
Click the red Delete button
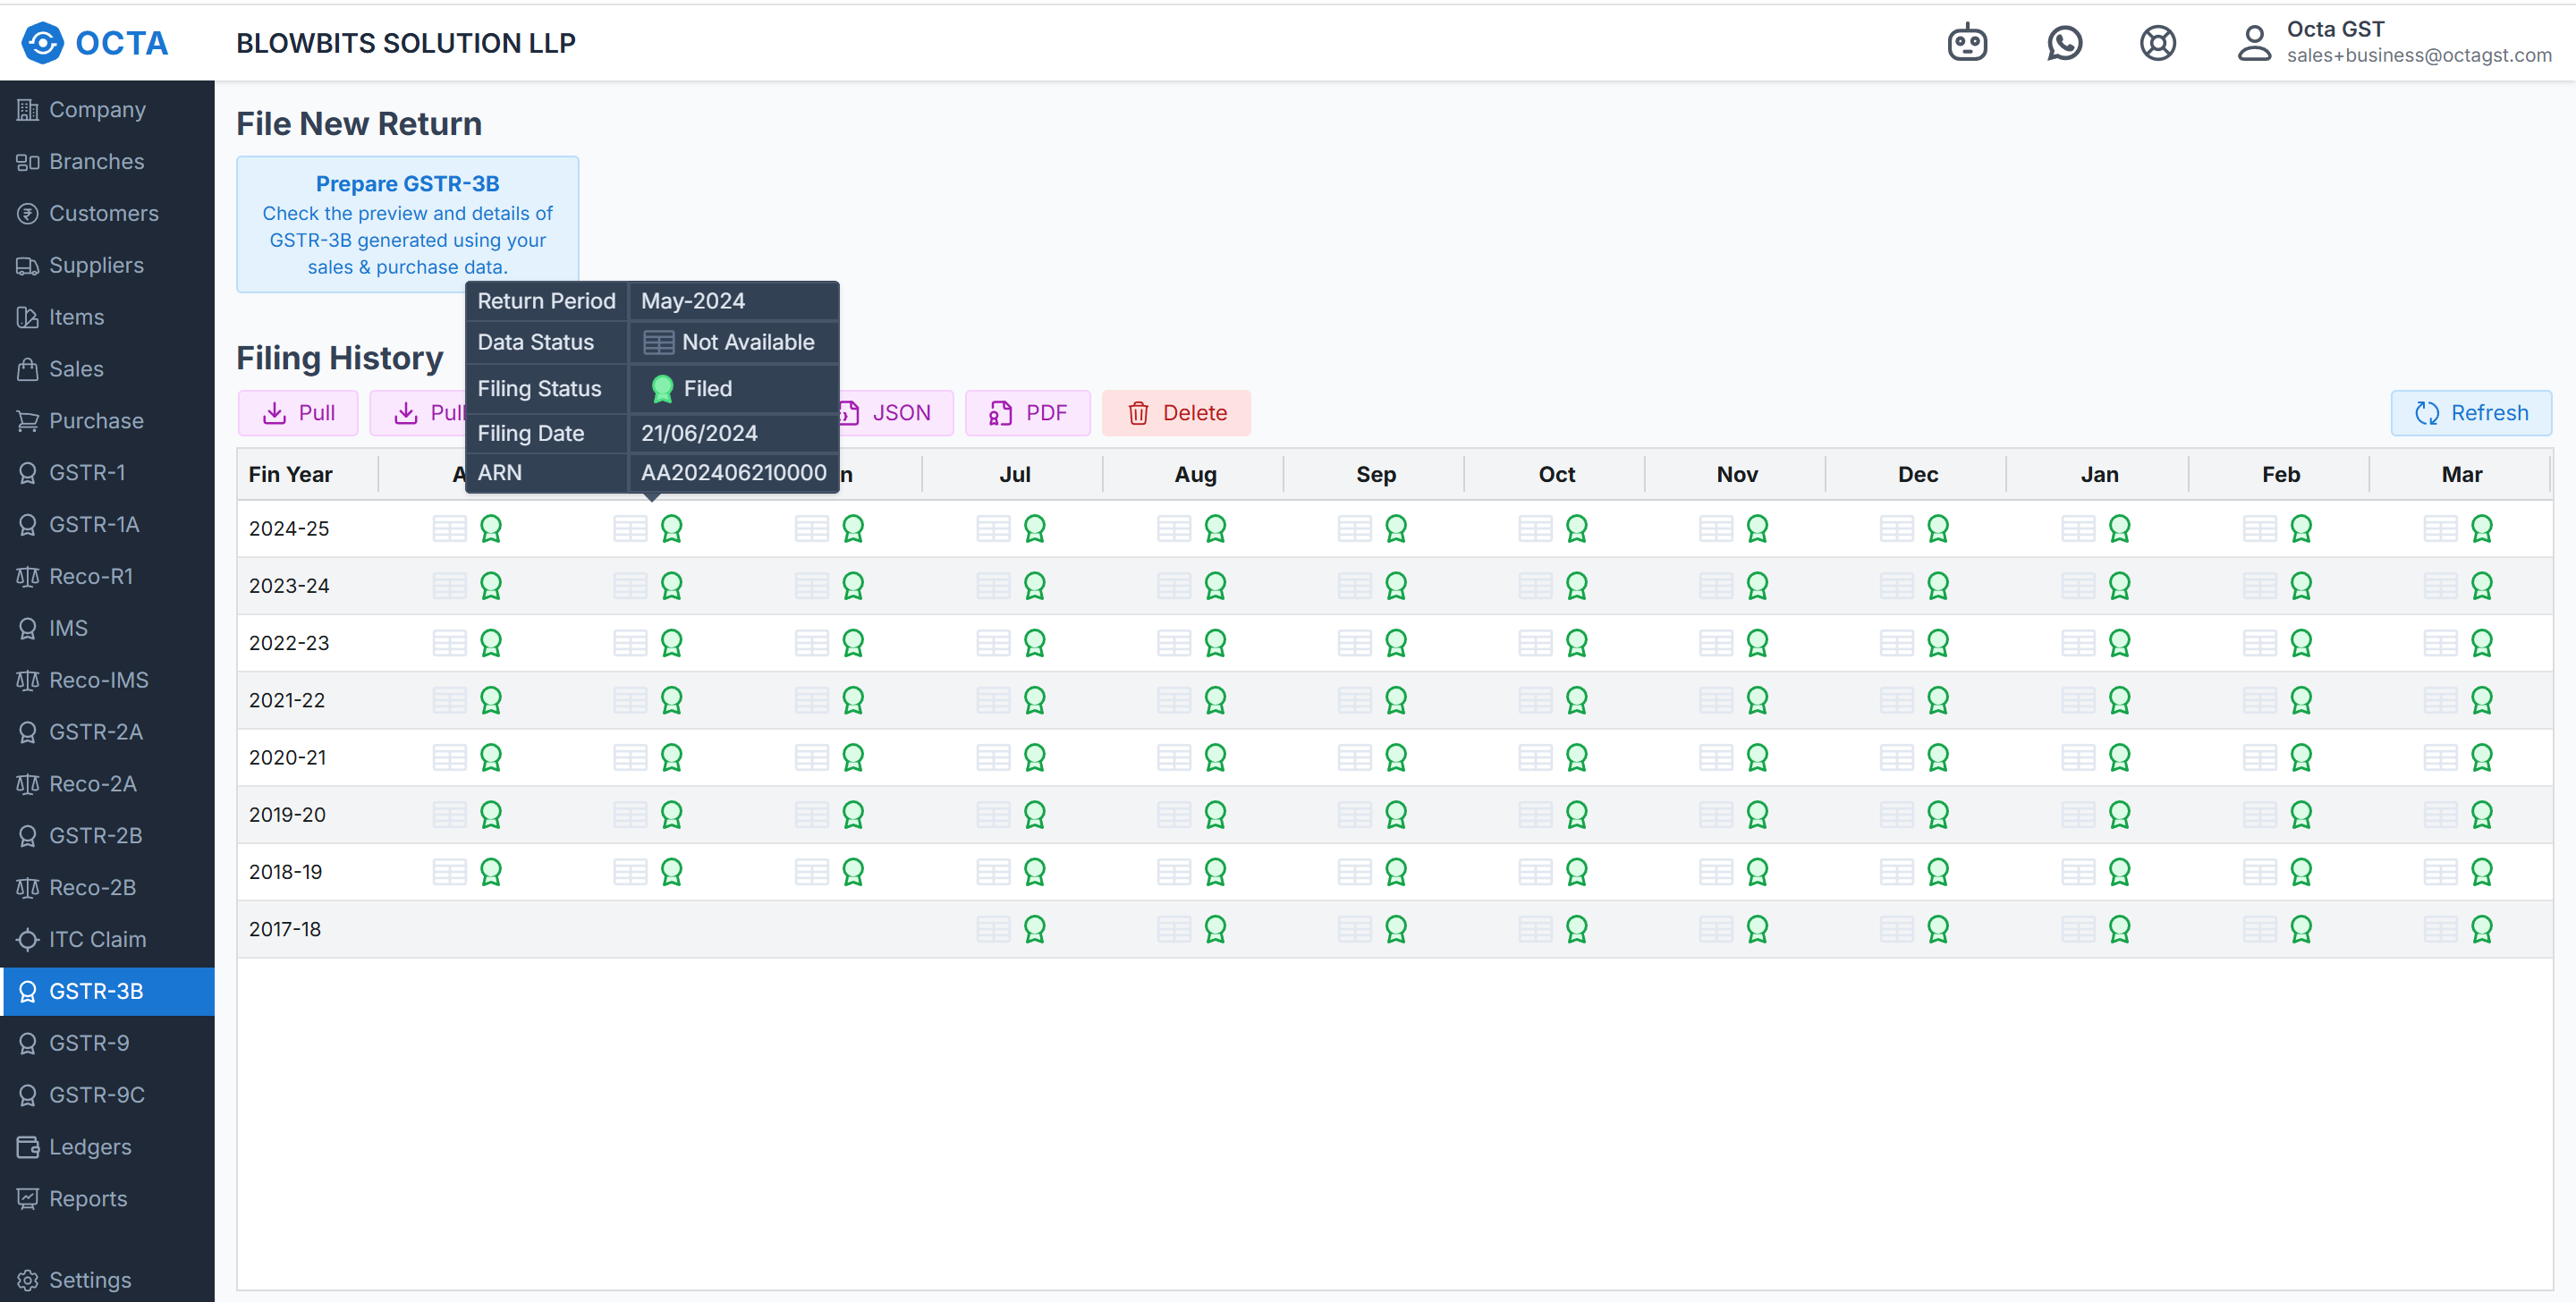click(x=1176, y=413)
